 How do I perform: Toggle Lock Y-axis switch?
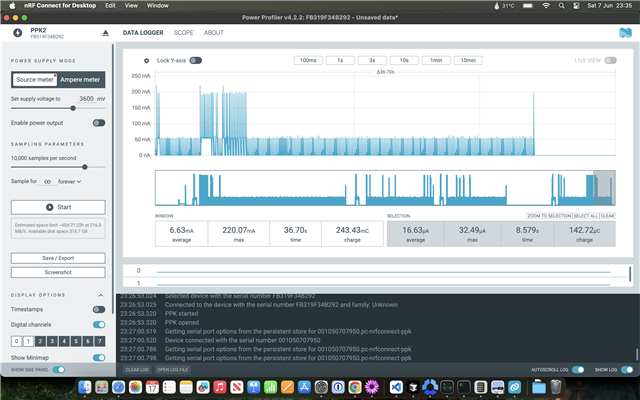tap(196, 60)
